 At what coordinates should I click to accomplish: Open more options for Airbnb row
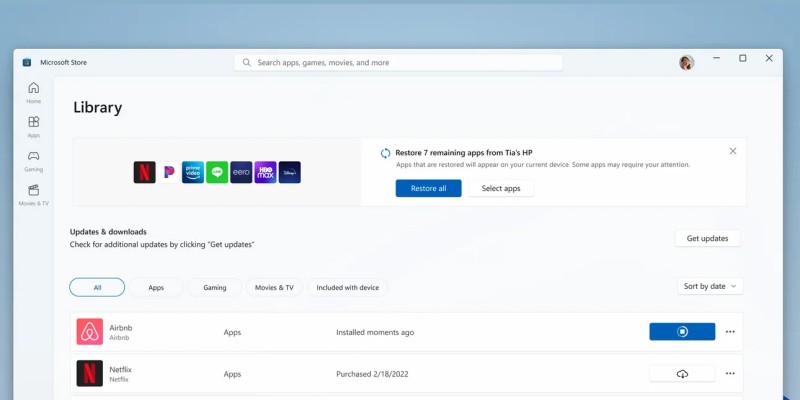coord(730,332)
